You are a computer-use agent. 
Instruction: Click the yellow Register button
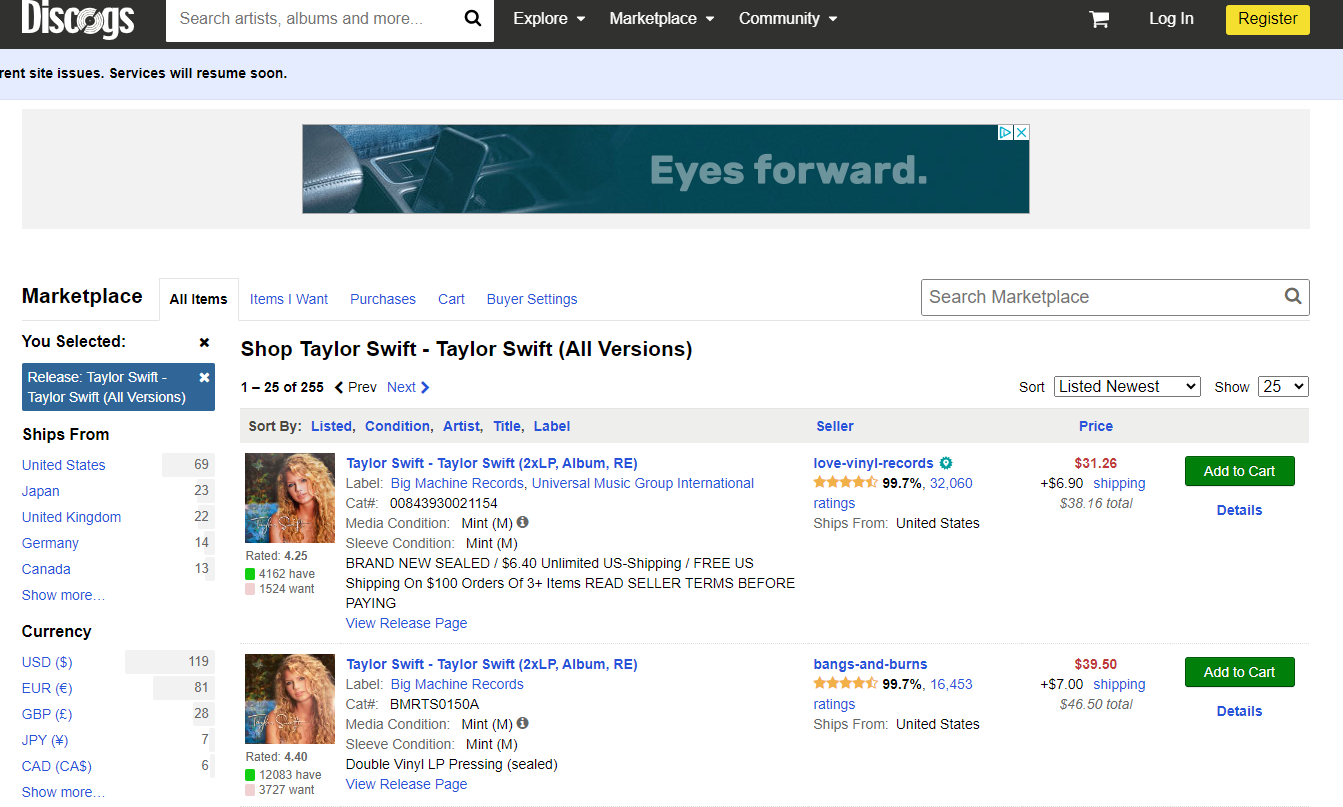tap(1267, 19)
